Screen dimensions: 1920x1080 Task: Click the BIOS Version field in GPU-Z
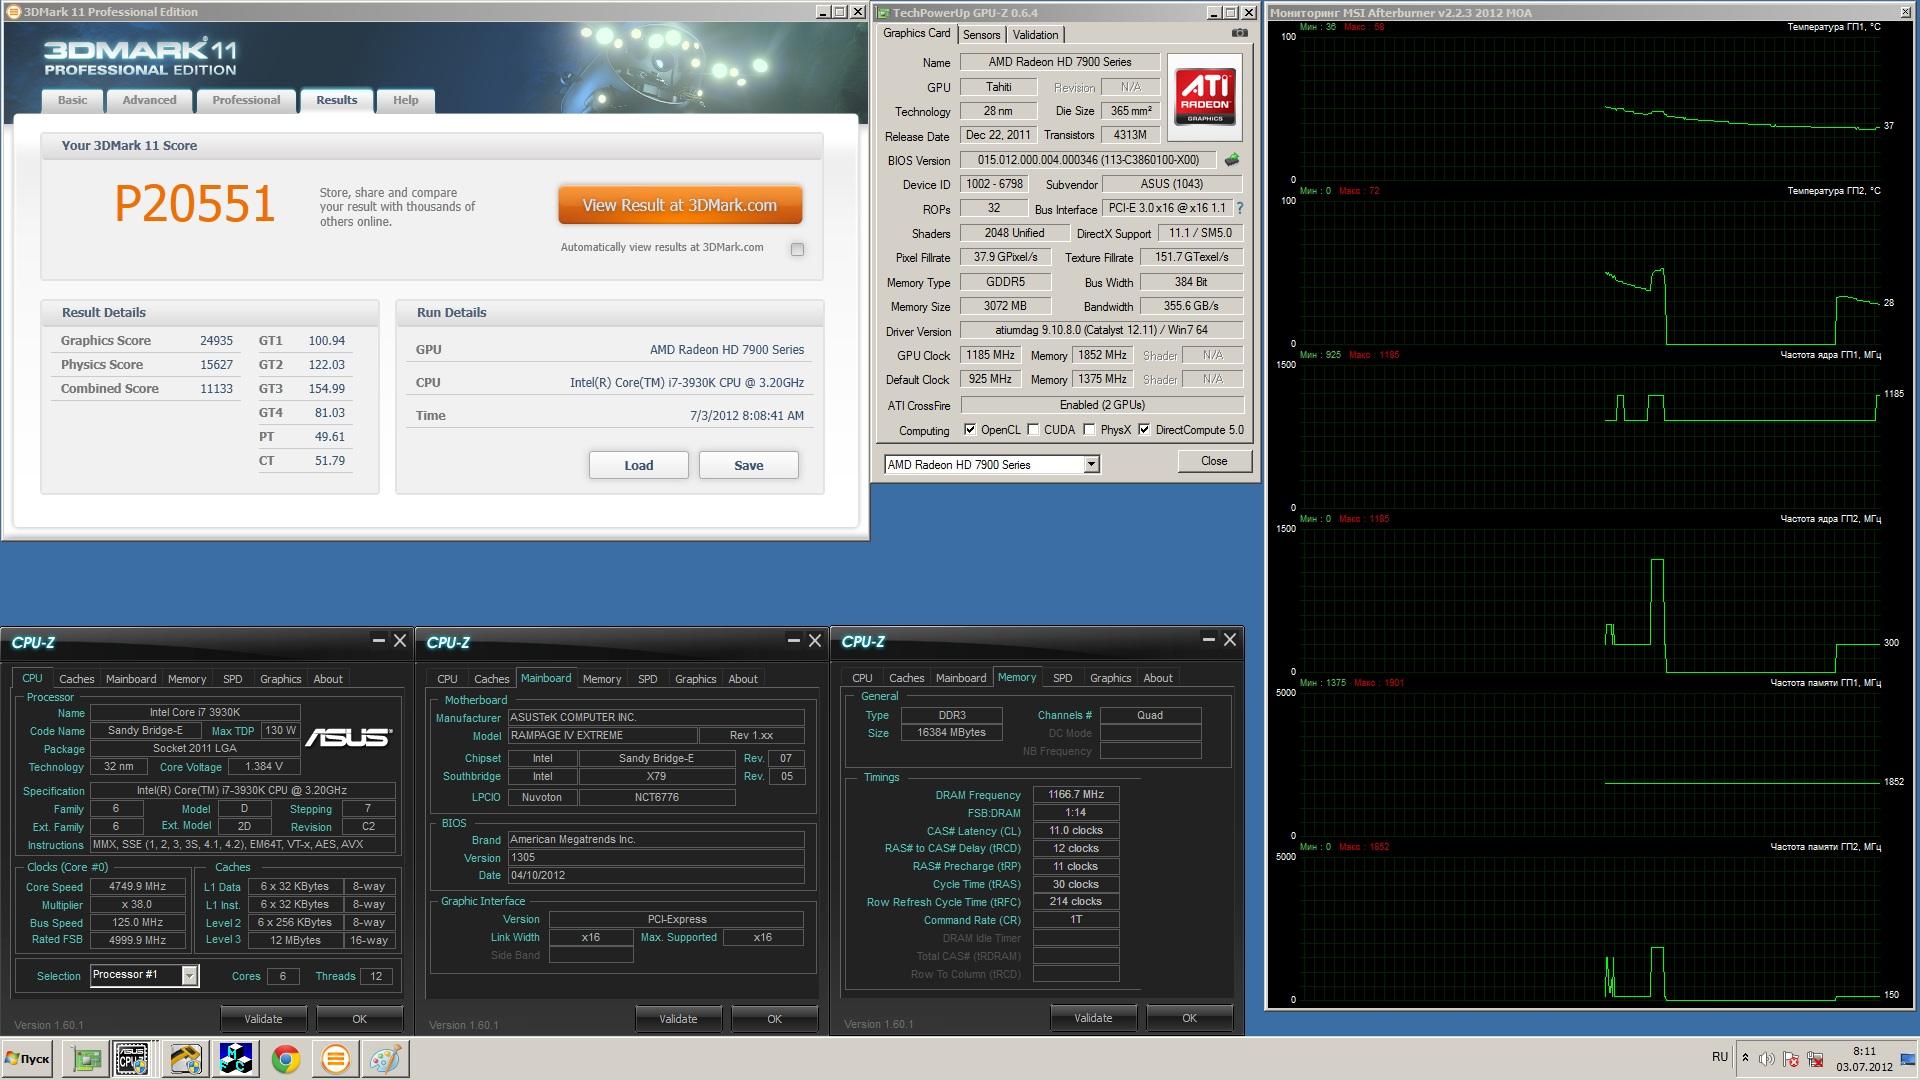(x=1088, y=160)
